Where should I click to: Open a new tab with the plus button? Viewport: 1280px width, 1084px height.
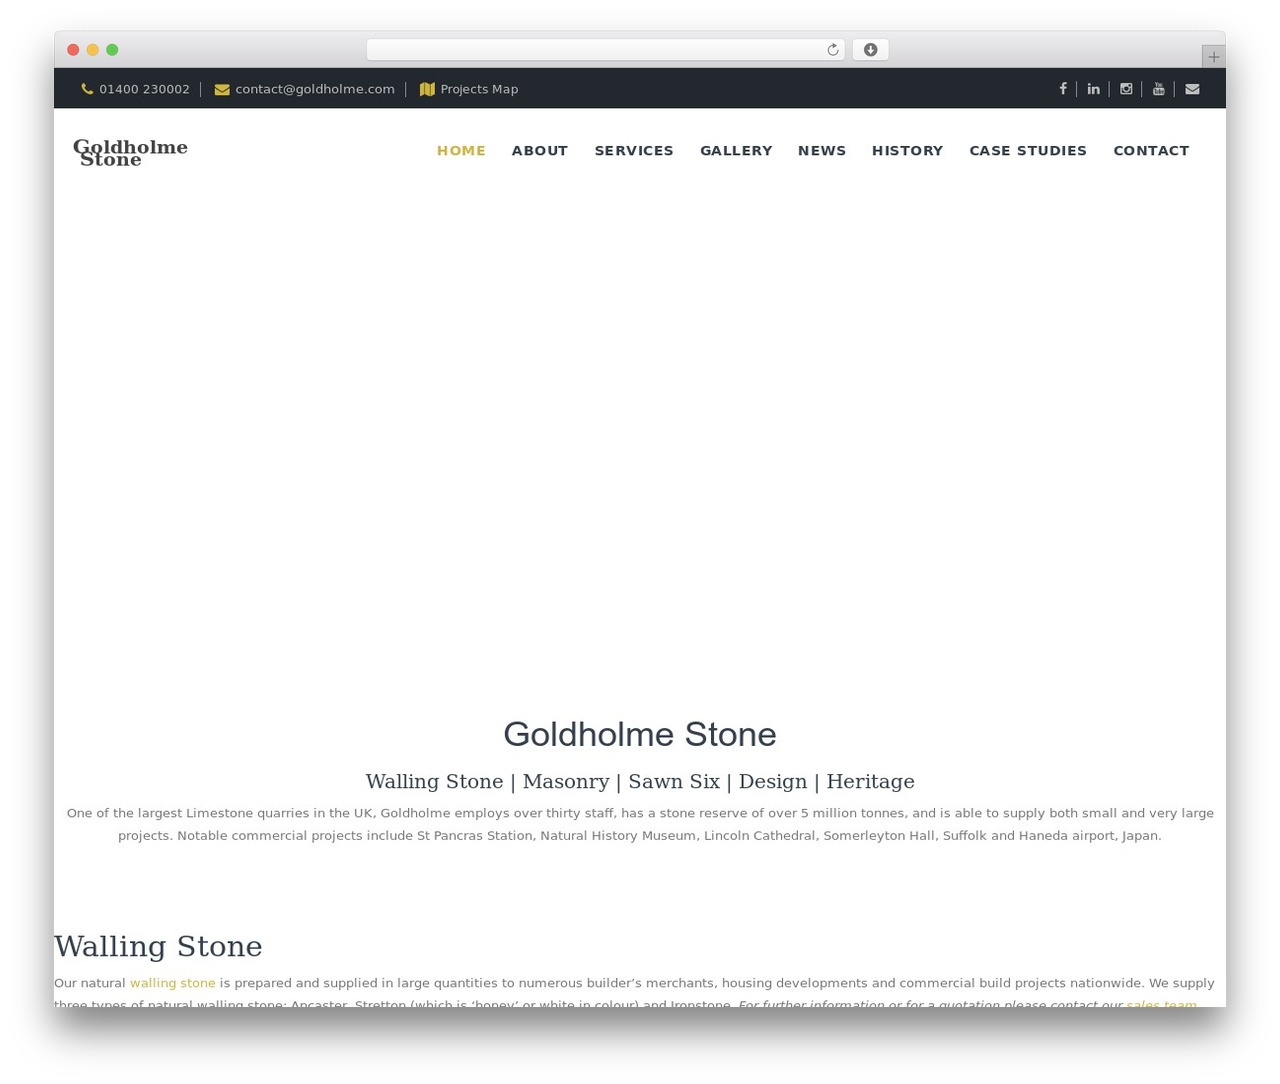1214,57
